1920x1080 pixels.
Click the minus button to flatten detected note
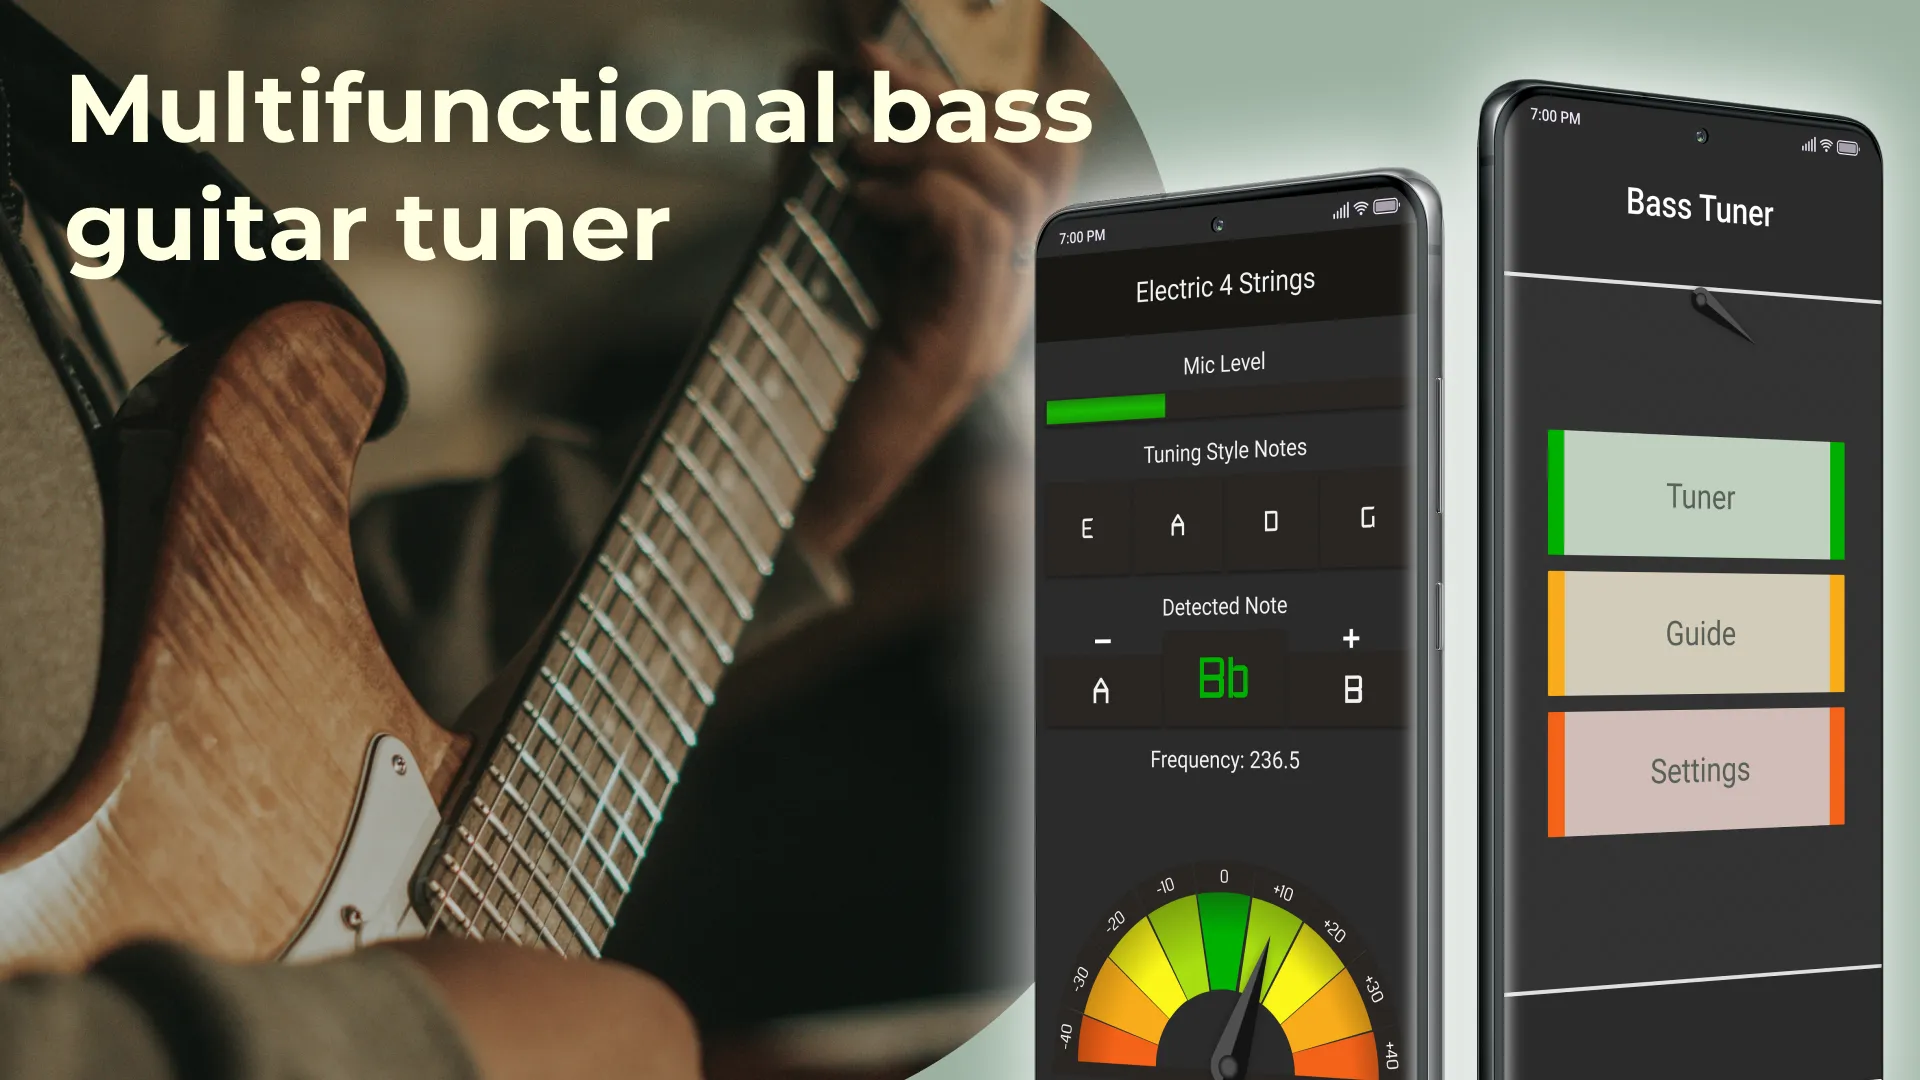pyautogui.click(x=1102, y=641)
